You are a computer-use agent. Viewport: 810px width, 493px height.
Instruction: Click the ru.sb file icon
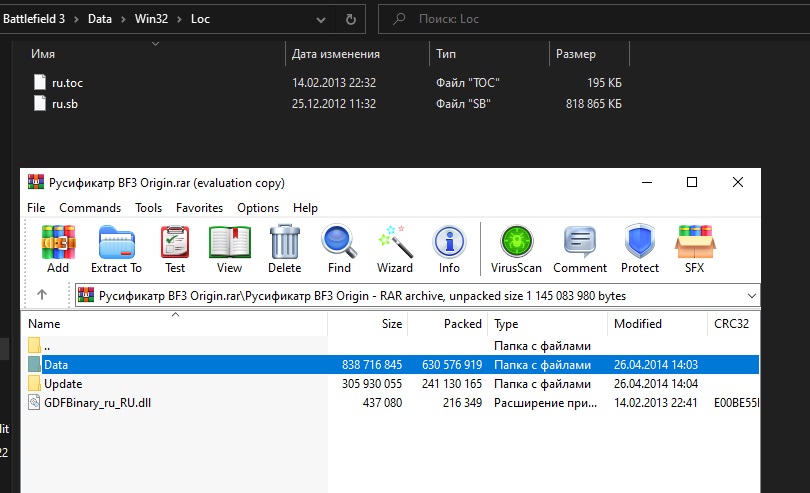[x=40, y=103]
